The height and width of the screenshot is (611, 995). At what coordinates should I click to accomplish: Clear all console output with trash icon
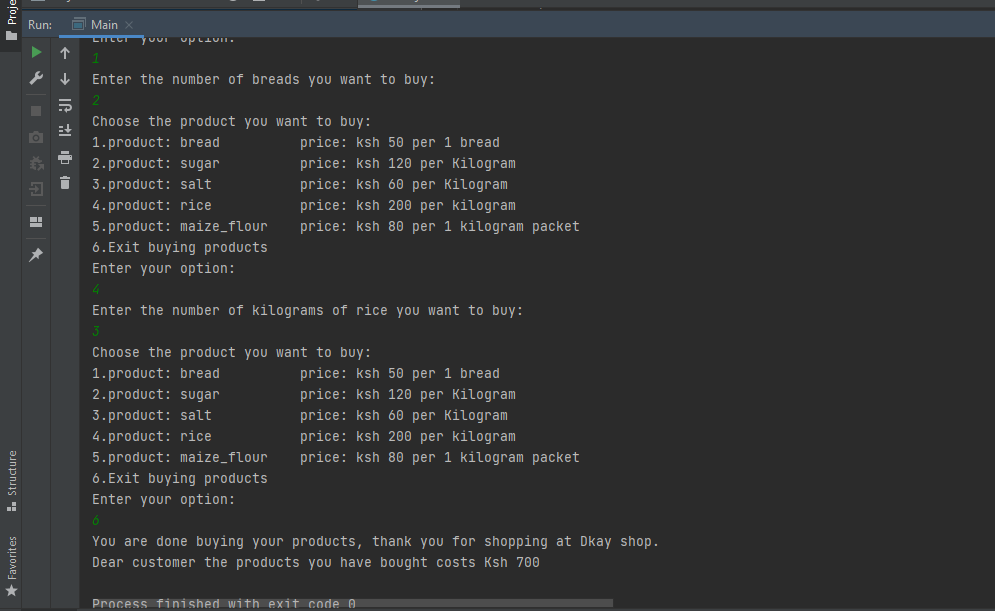[x=66, y=182]
